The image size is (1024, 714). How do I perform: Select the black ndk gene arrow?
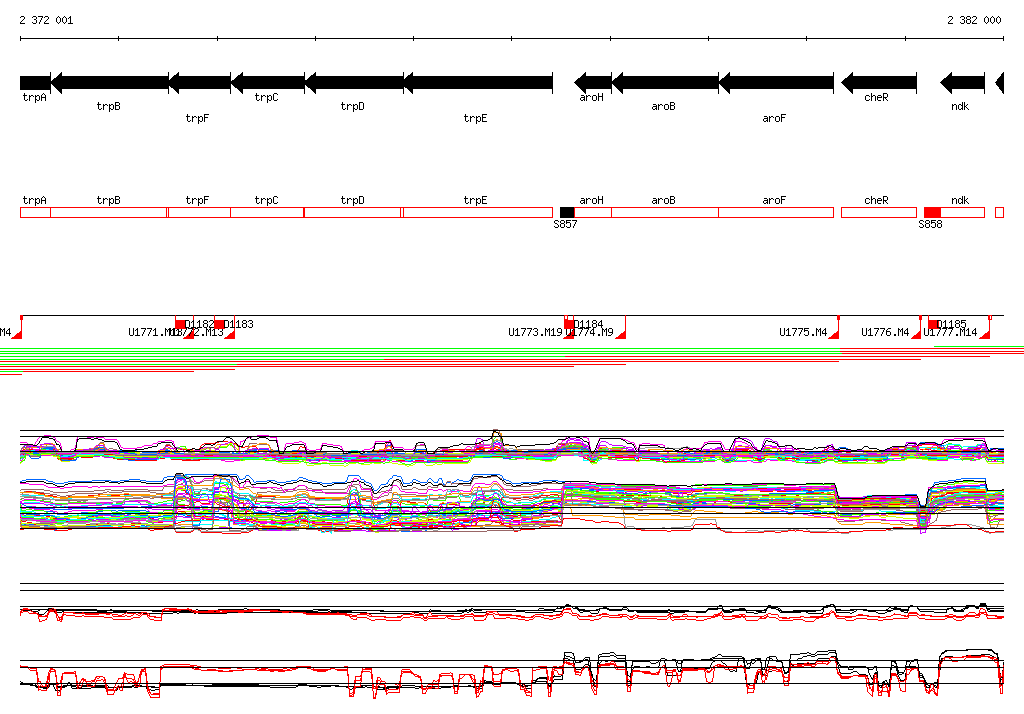962,83
